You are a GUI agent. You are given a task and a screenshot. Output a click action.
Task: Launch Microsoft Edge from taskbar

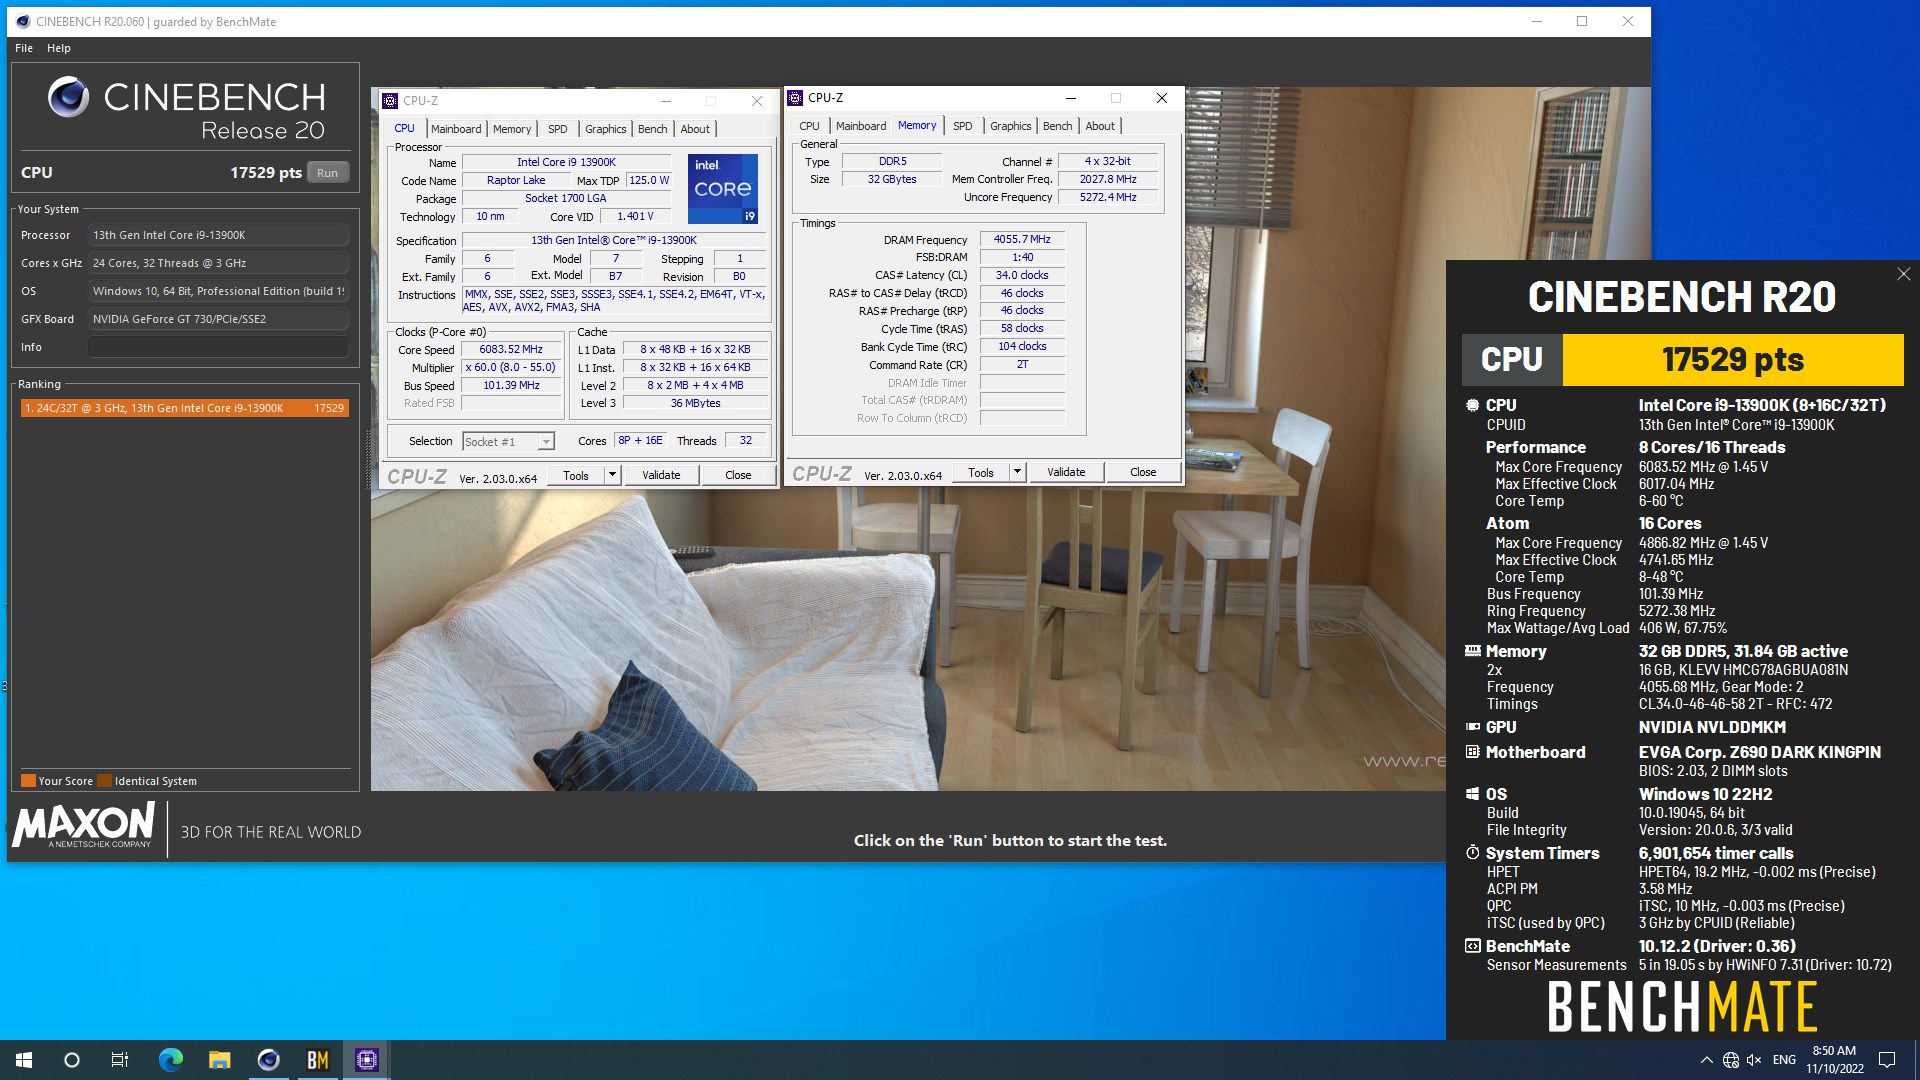[171, 1060]
